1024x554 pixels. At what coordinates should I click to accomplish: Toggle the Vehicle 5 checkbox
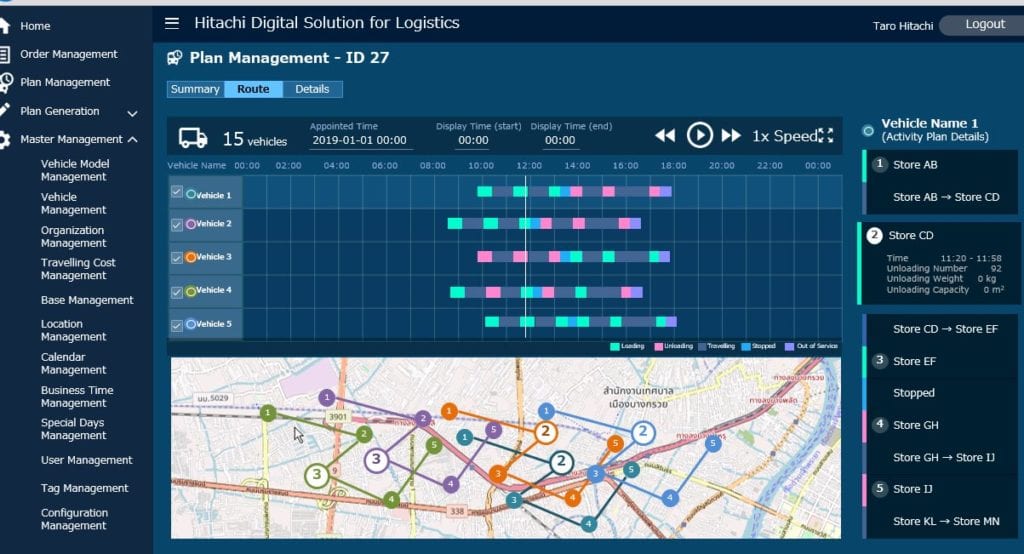coord(176,325)
